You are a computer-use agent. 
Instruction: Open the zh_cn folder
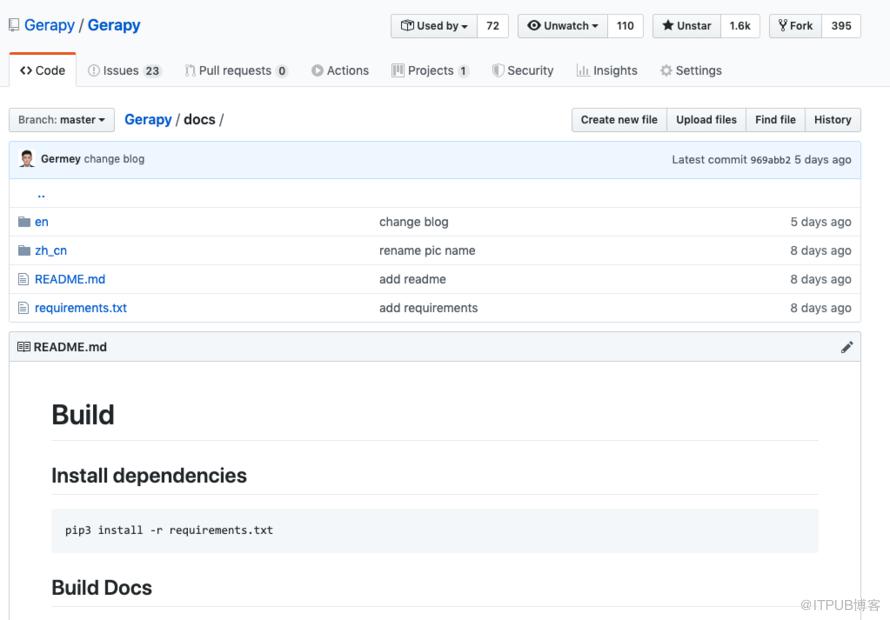51,250
